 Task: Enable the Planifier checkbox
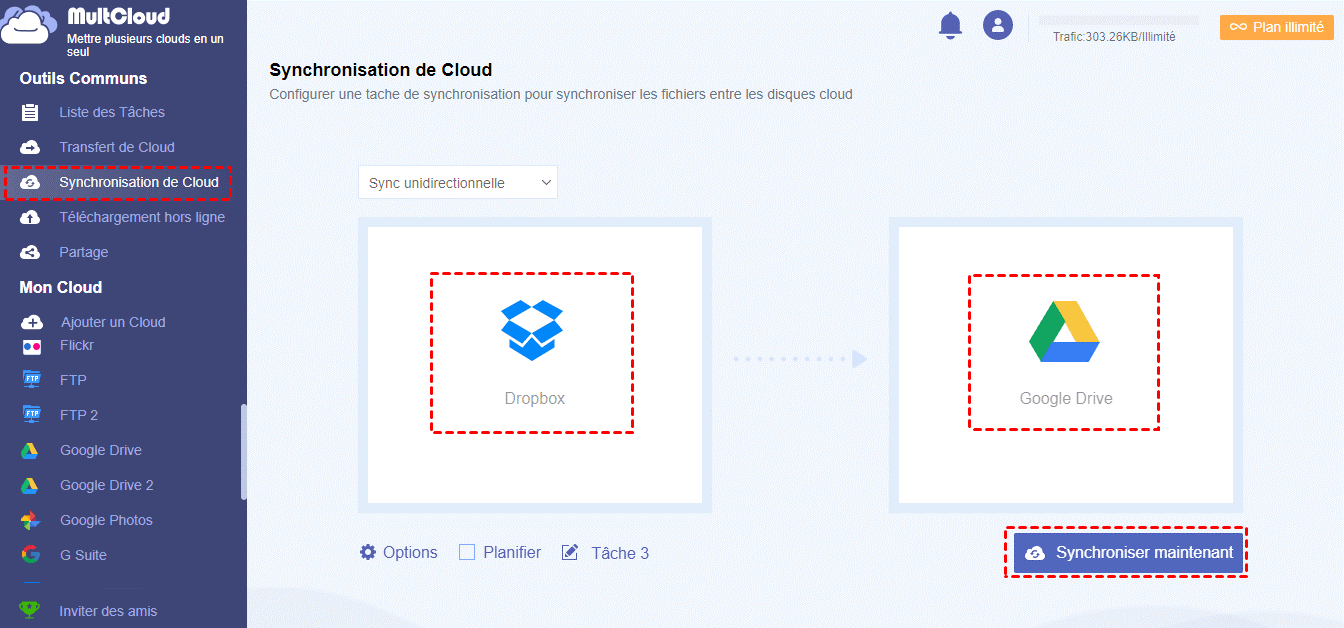pyautogui.click(x=467, y=552)
